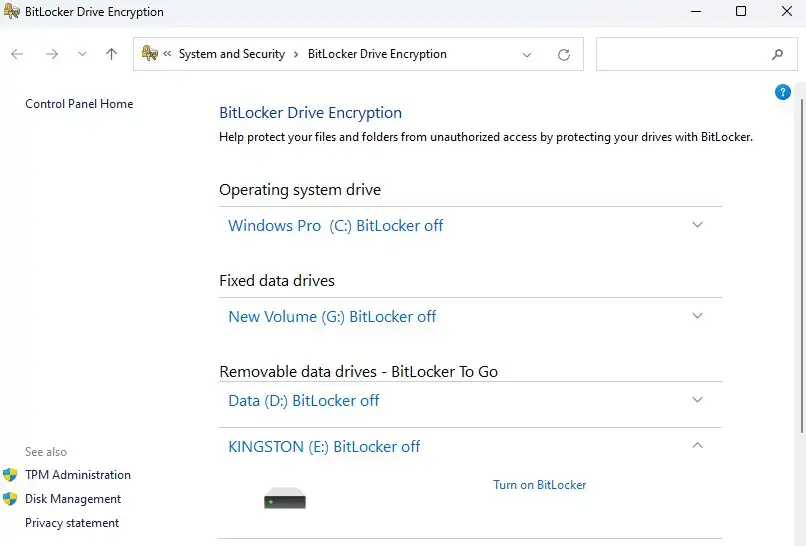Click the Forward navigation arrow
This screenshot has height=546, width=806.
[x=52, y=54]
